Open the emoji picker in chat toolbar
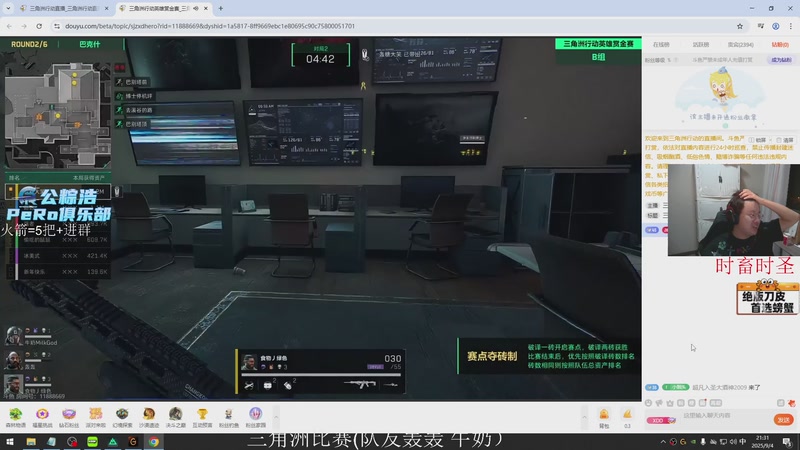800x450 pixels. 648,403
